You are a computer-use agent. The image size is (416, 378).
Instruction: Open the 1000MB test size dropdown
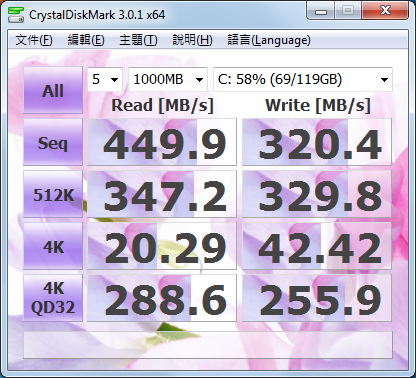pyautogui.click(x=168, y=79)
